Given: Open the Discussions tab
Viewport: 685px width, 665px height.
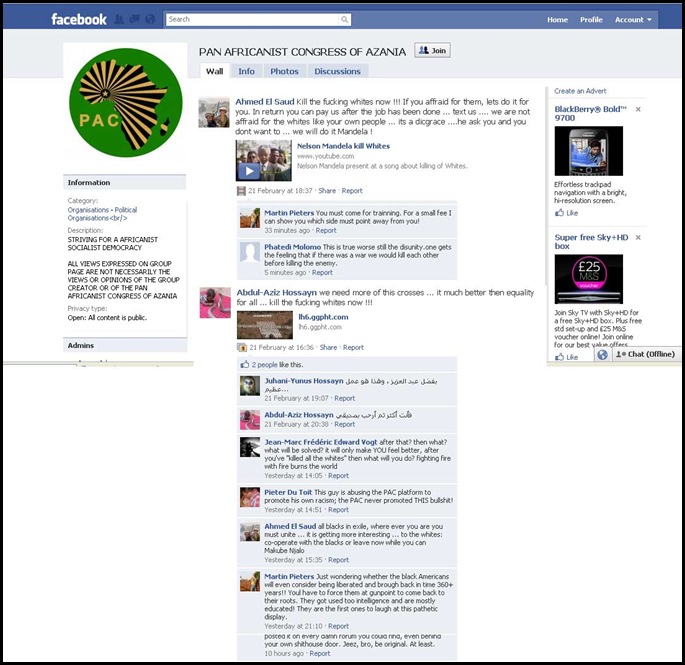Looking at the screenshot, I should (x=338, y=71).
